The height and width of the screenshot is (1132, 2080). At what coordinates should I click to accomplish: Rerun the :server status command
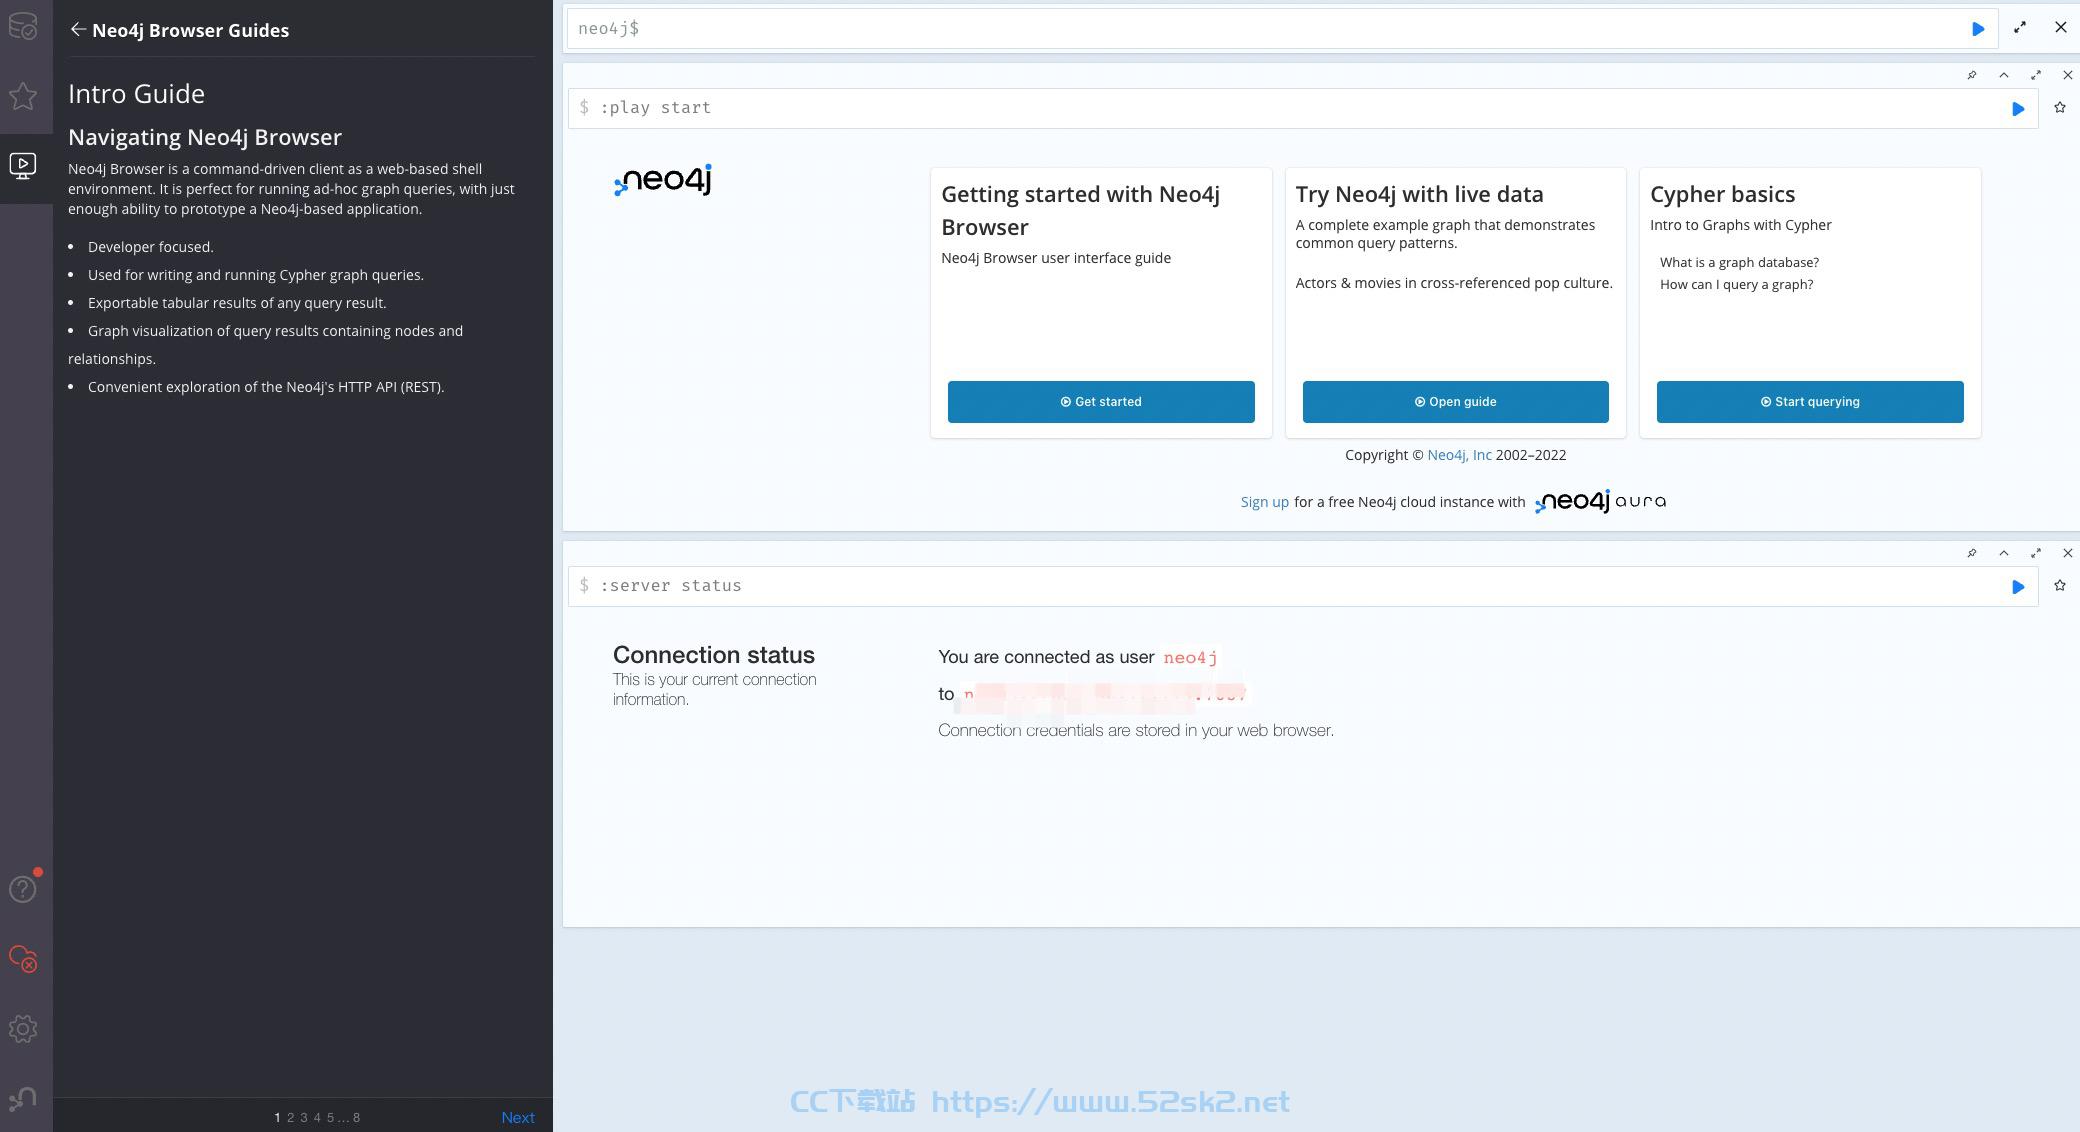click(x=2018, y=587)
